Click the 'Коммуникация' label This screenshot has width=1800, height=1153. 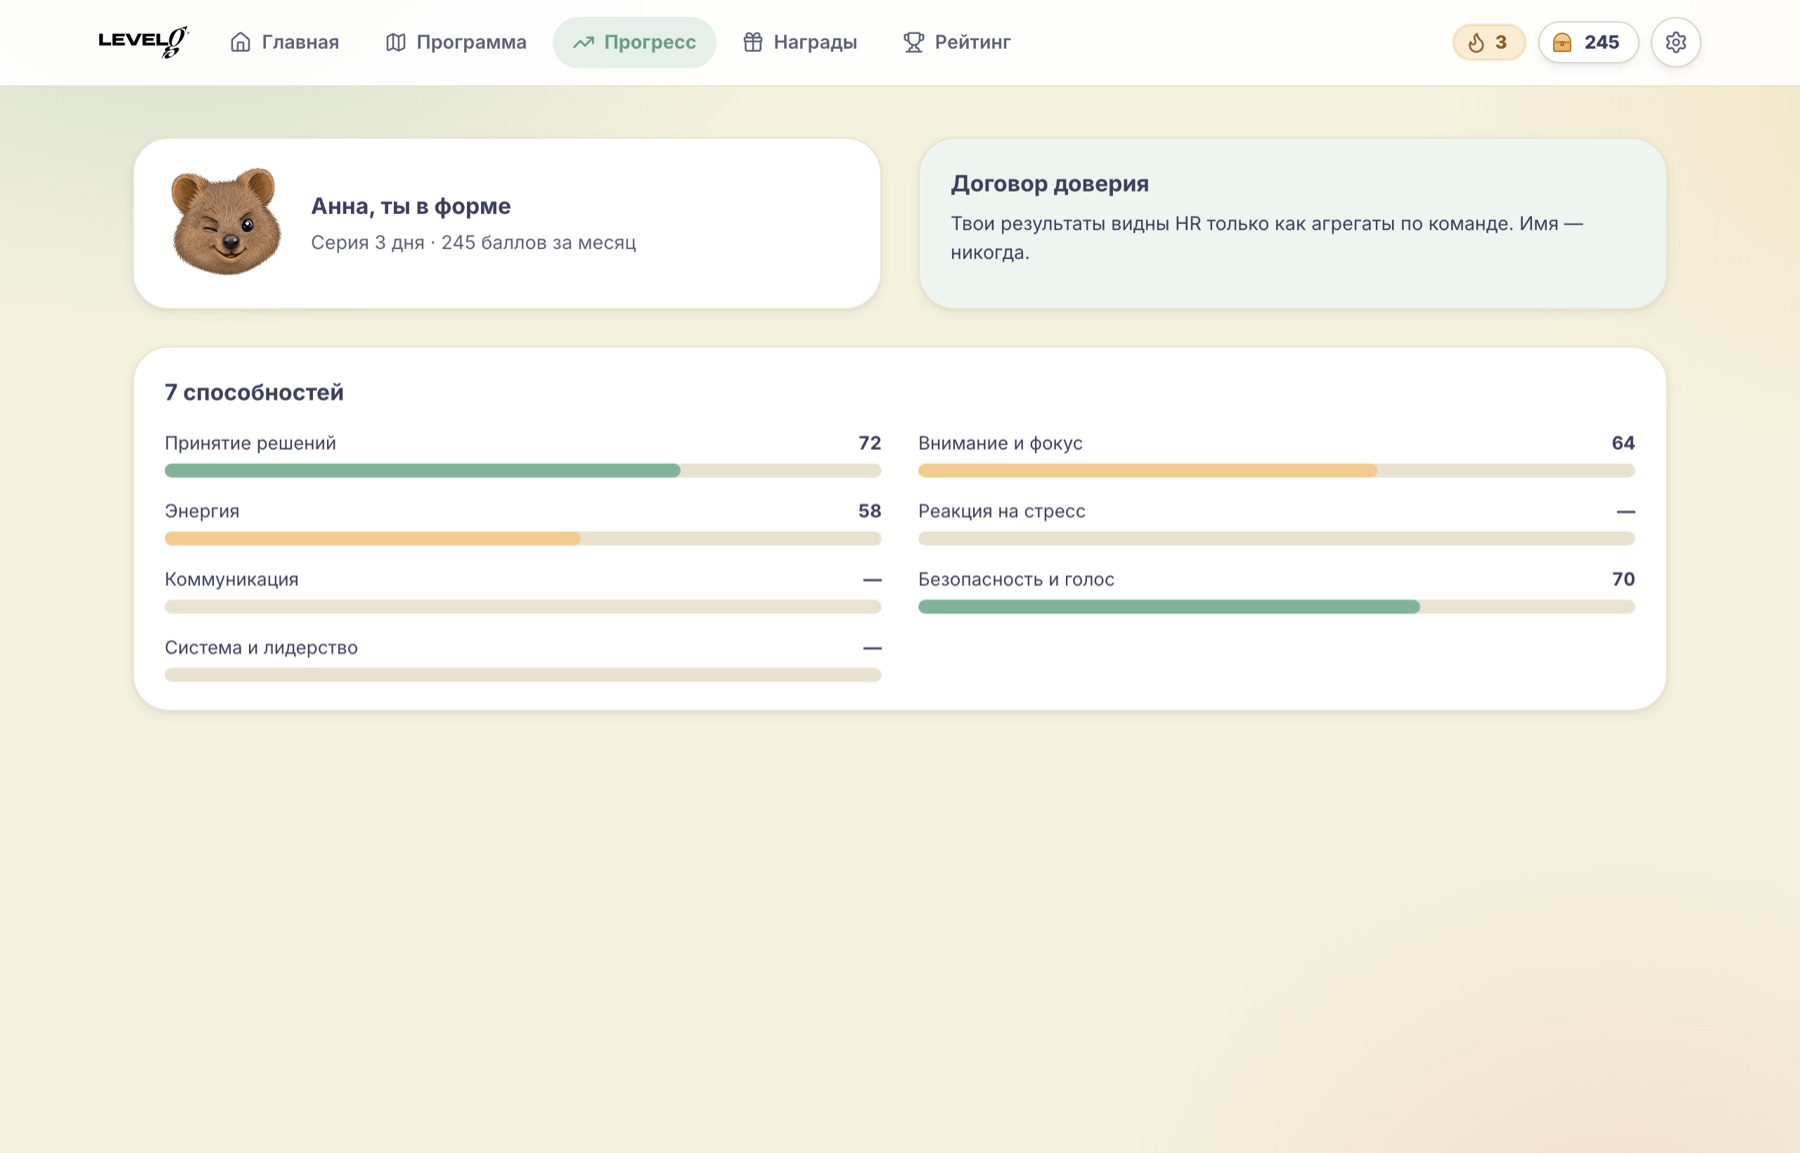[x=231, y=579]
